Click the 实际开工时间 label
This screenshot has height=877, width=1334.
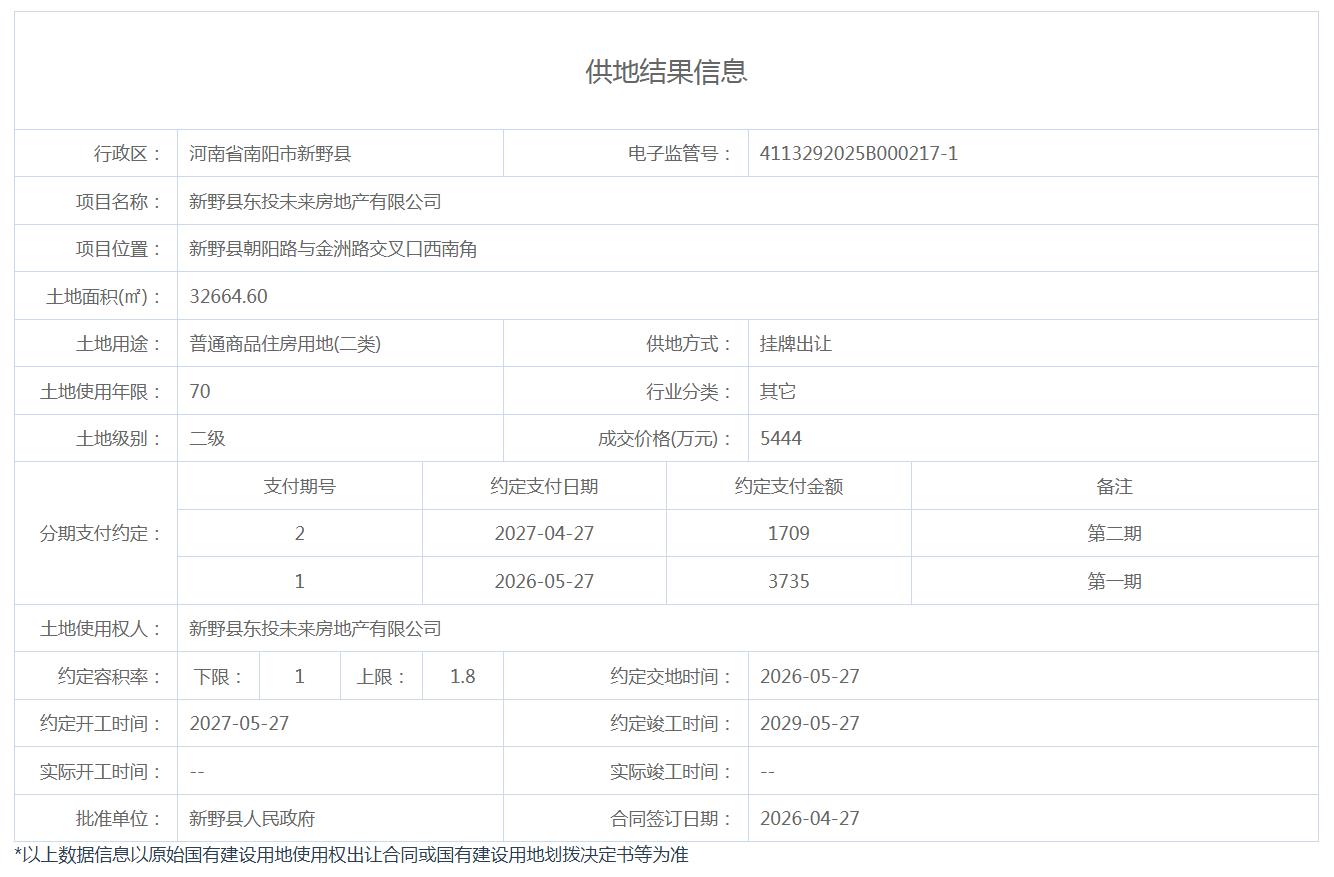pyautogui.click(x=101, y=772)
